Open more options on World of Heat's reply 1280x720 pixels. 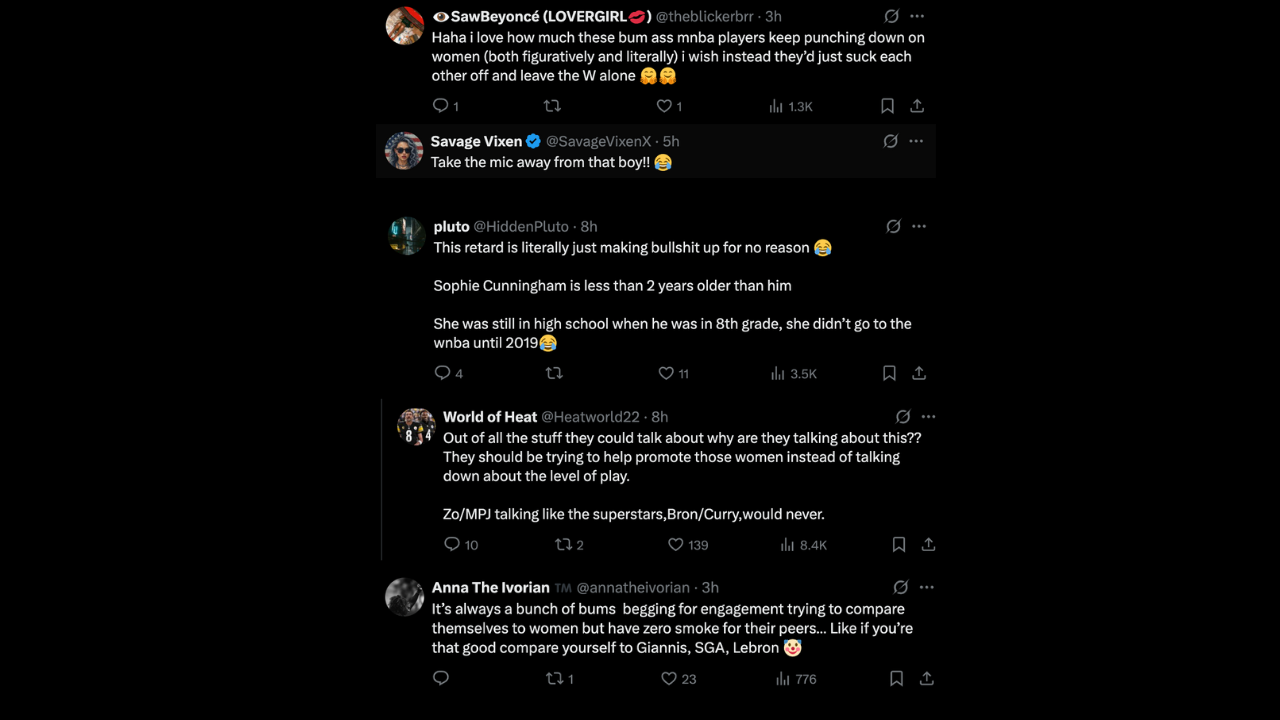click(x=928, y=416)
